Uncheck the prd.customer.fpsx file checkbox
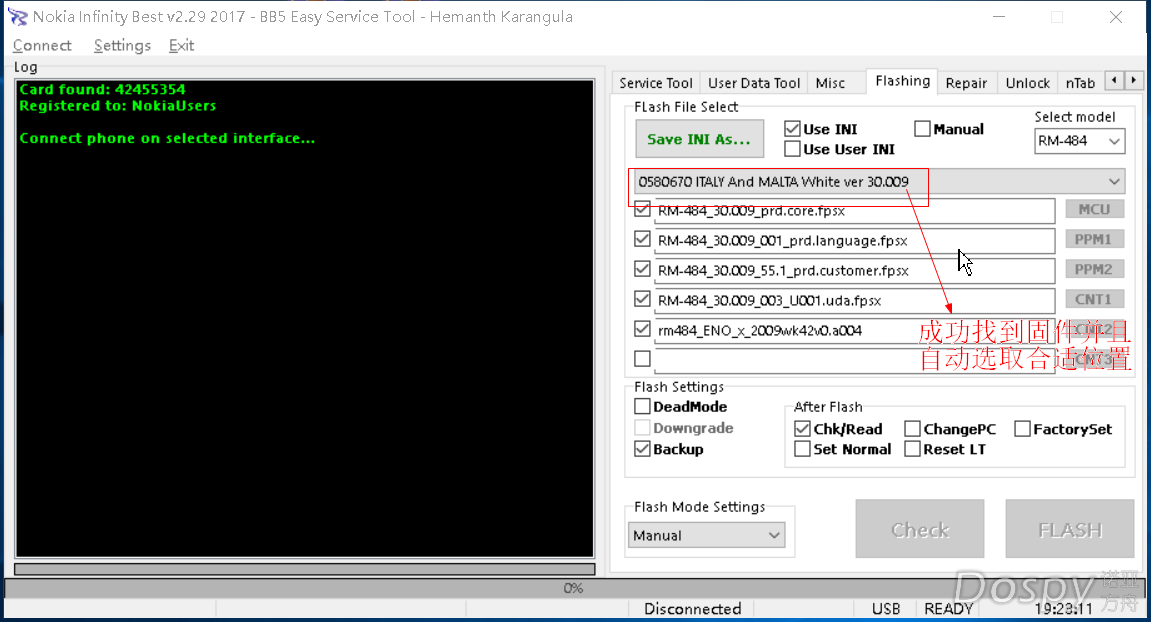This screenshot has width=1151, height=622. (642, 270)
